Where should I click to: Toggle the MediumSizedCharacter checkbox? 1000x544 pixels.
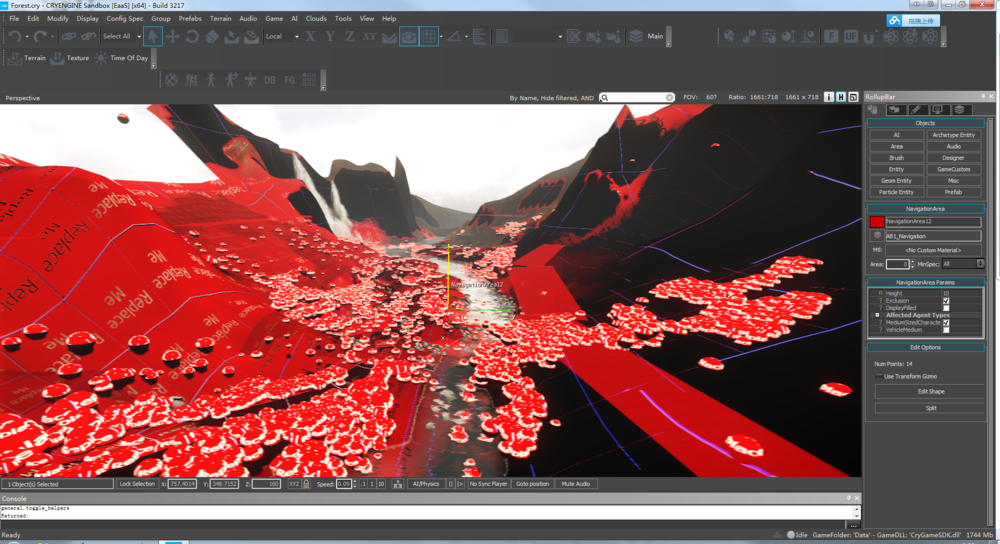[946, 323]
